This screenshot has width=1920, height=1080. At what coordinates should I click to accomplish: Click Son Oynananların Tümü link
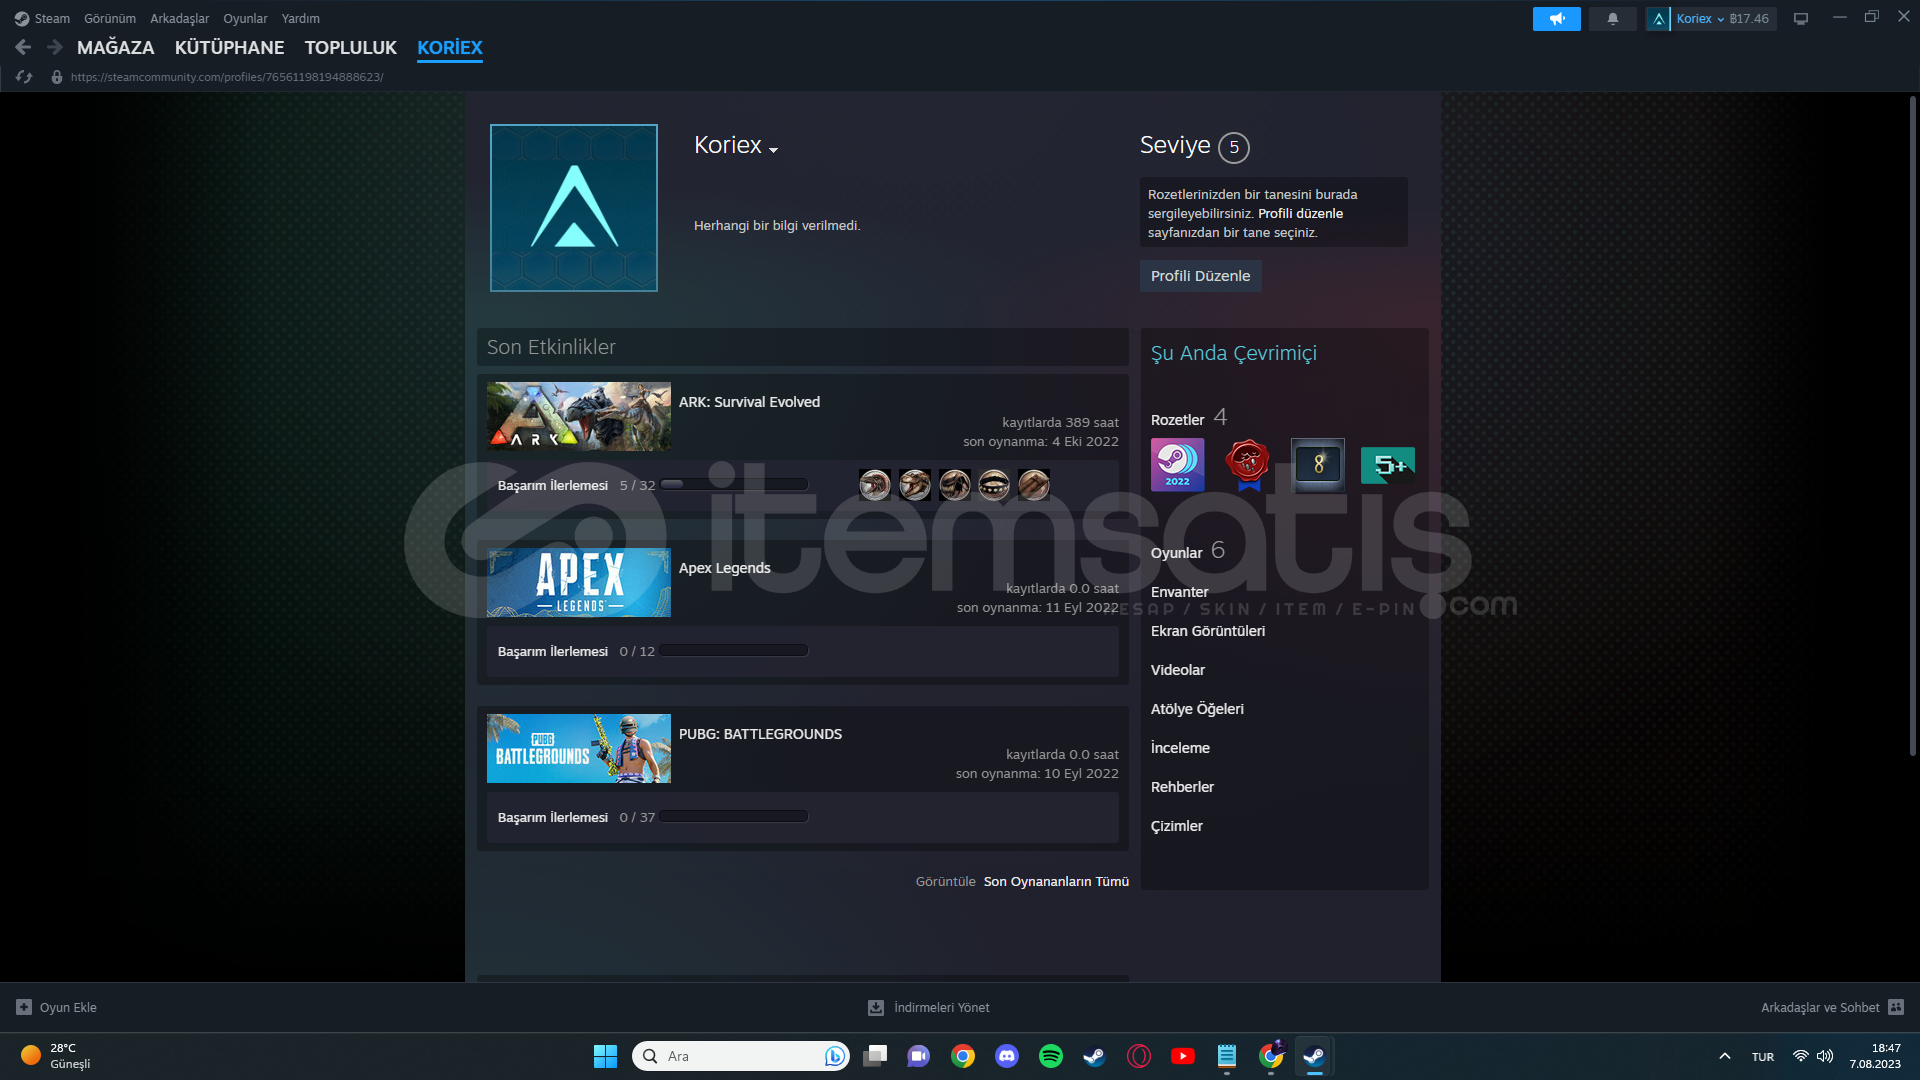point(1056,881)
